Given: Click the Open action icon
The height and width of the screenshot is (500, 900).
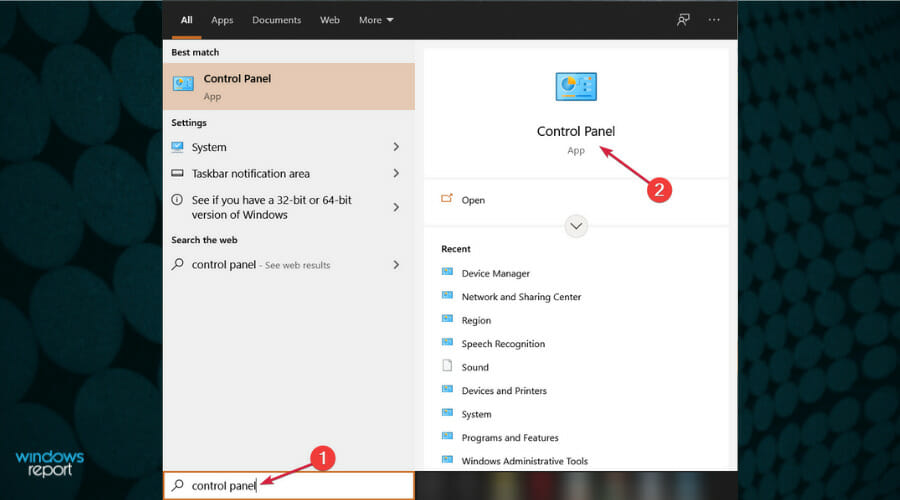Looking at the screenshot, I should 447,199.
